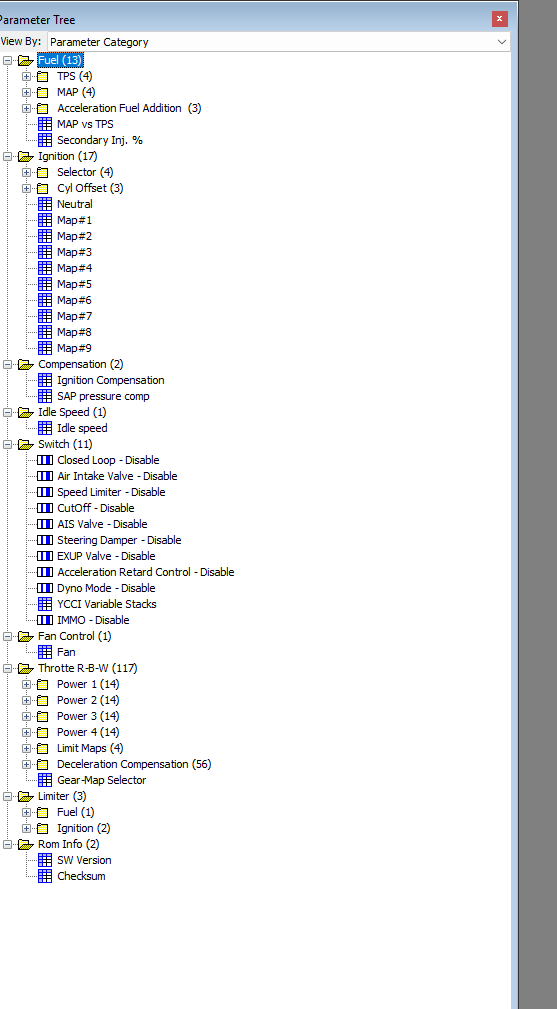Toggle the Speed Limiter - Disable switch
Viewport: 557px width, 1009px height.
pos(45,492)
